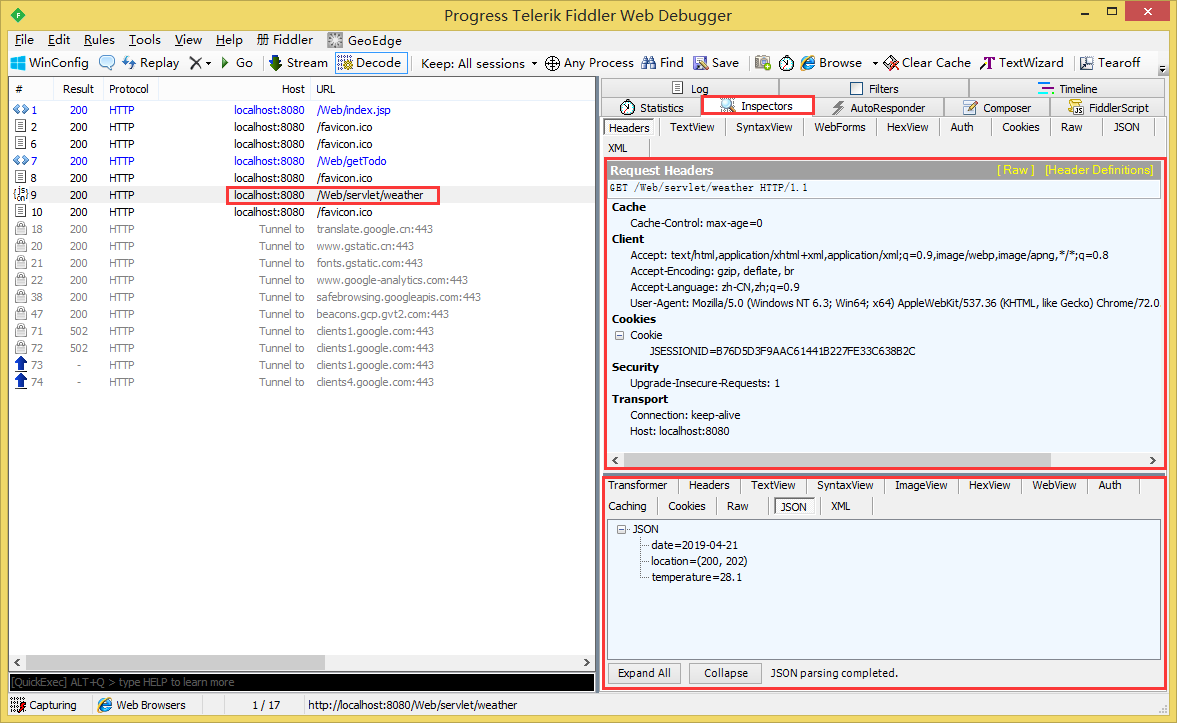Viewport: 1177px width, 723px height.
Task: Click session 71 lock icon
Action: coord(21,331)
